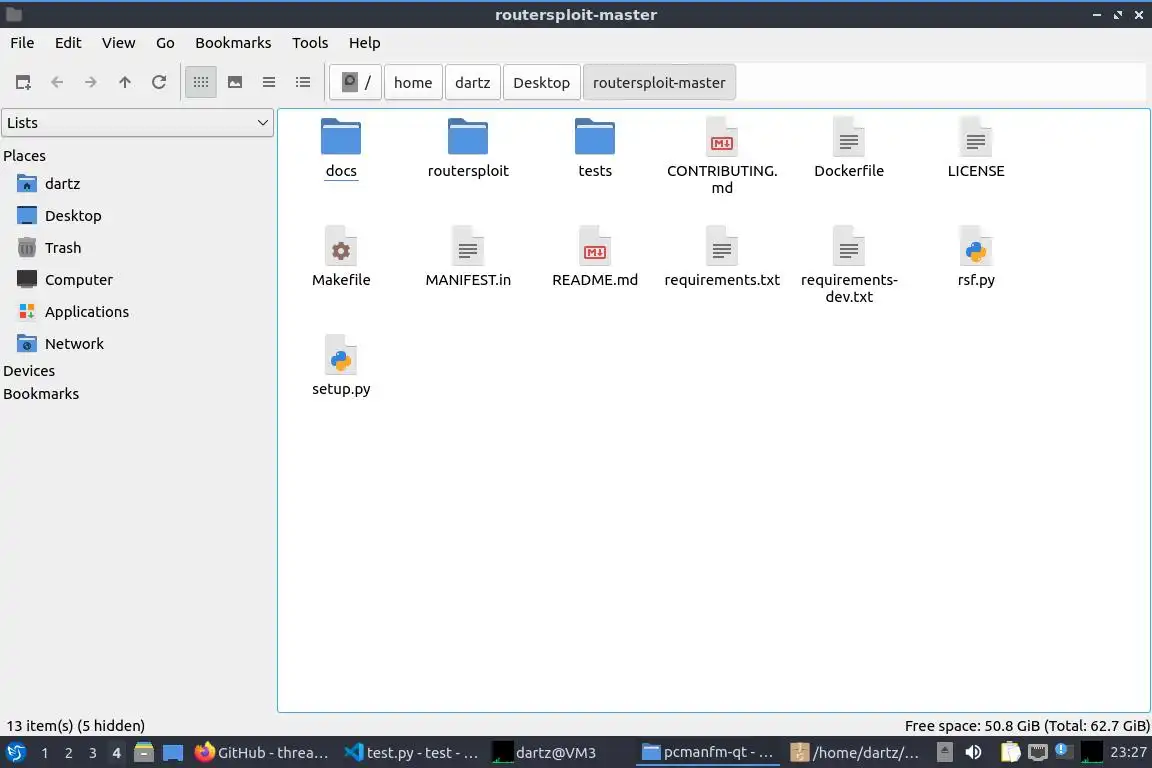Select the Makefile file

(x=341, y=258)
